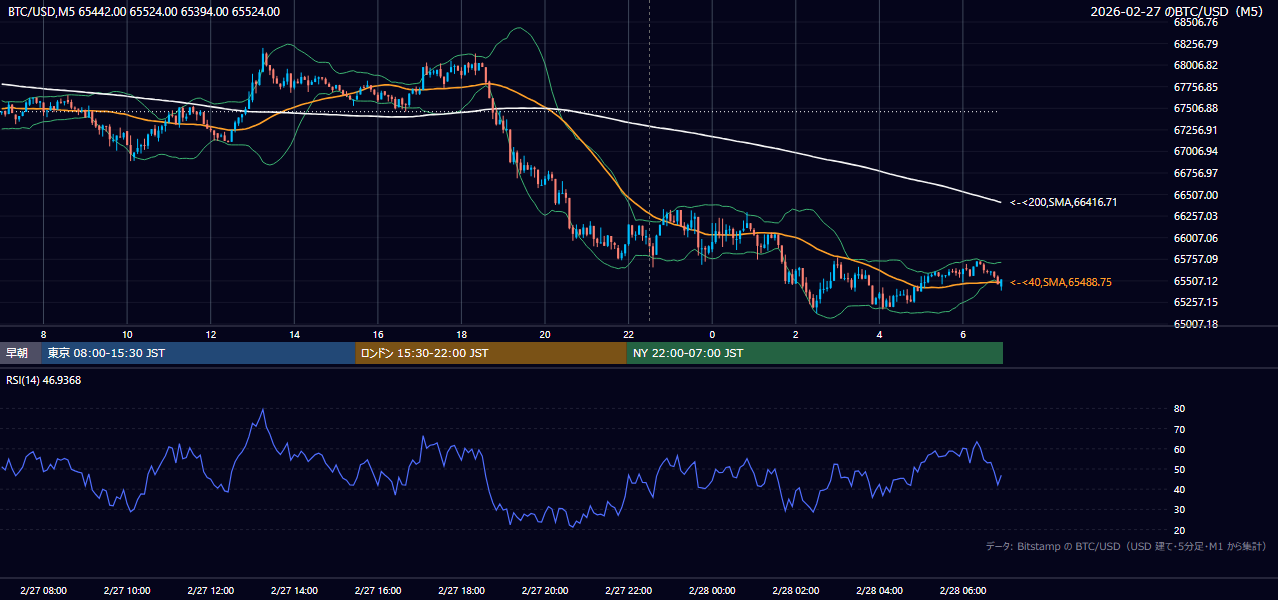Click the price axis value 68006.82
Viewport: 1278px width, 600px height.
[1196, 65]
